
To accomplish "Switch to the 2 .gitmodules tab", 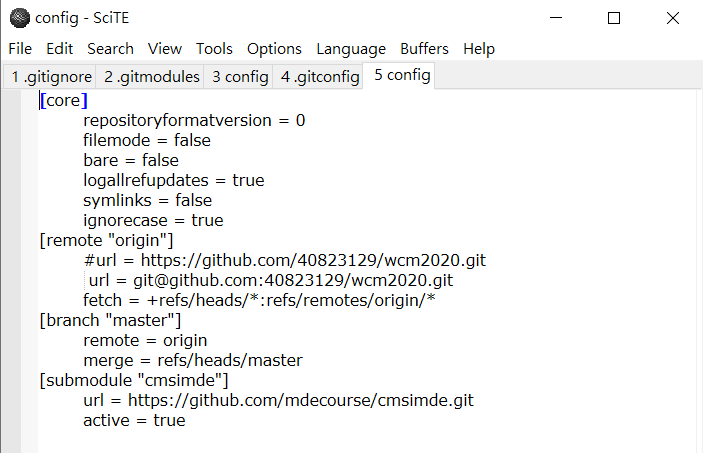I will click(152, 77).
